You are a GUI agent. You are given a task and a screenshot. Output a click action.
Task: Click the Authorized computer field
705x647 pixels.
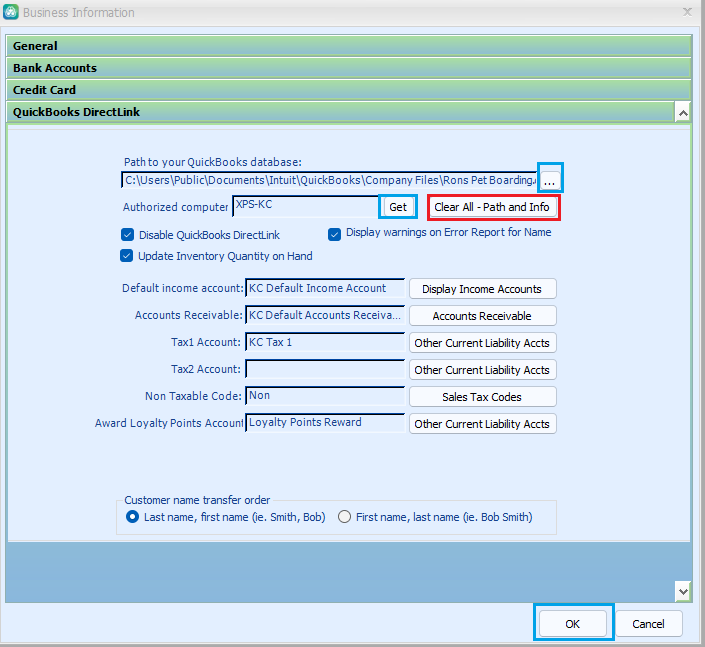[306, 206]
